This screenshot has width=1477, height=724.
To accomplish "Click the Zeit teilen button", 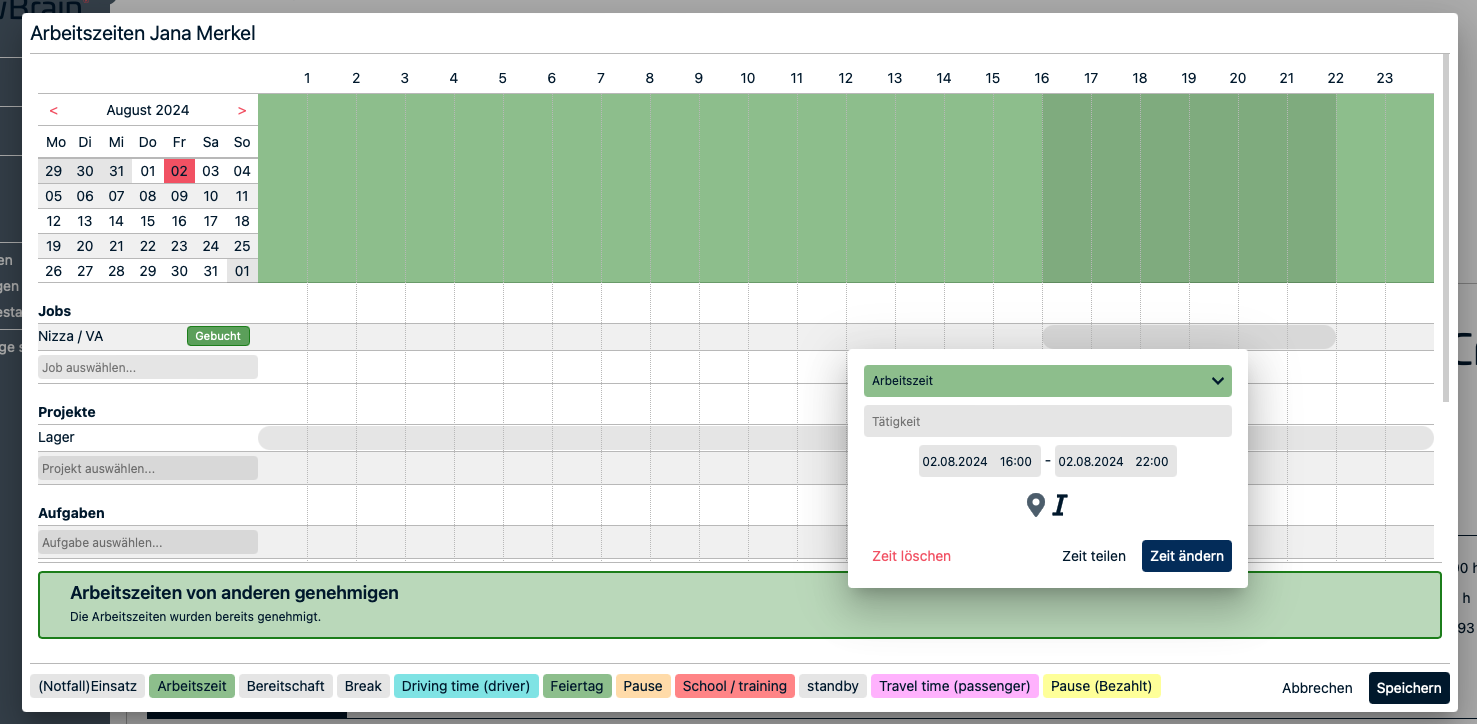I will pyautogui.click(x=1093, y=556).
